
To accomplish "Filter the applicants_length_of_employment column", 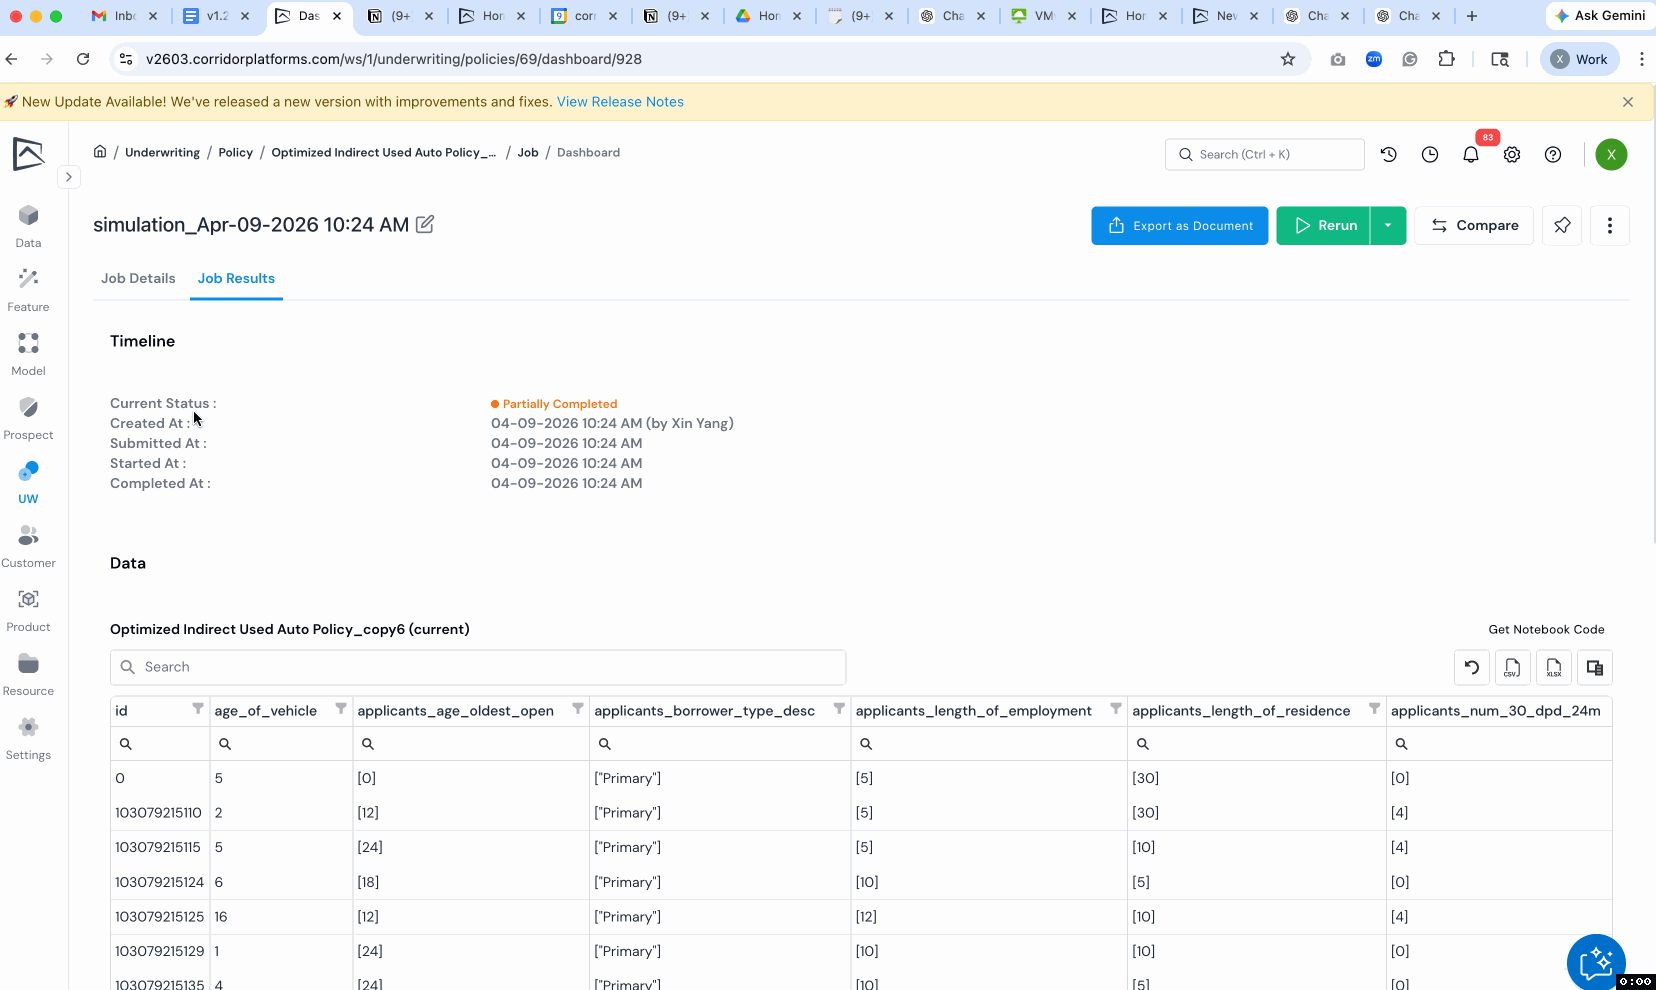I will click(1116, 709).
